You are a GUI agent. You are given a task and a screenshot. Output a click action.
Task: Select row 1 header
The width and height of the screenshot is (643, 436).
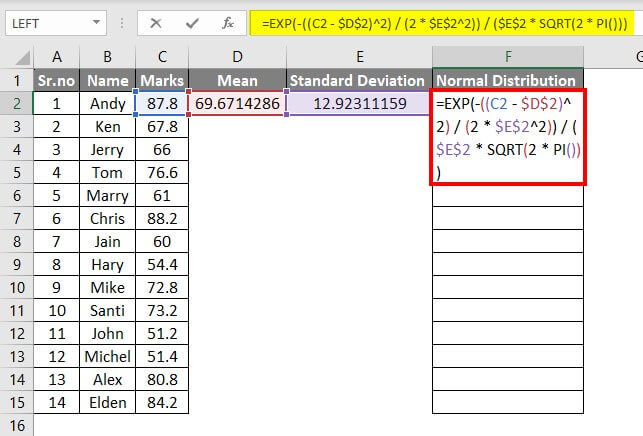17,80
